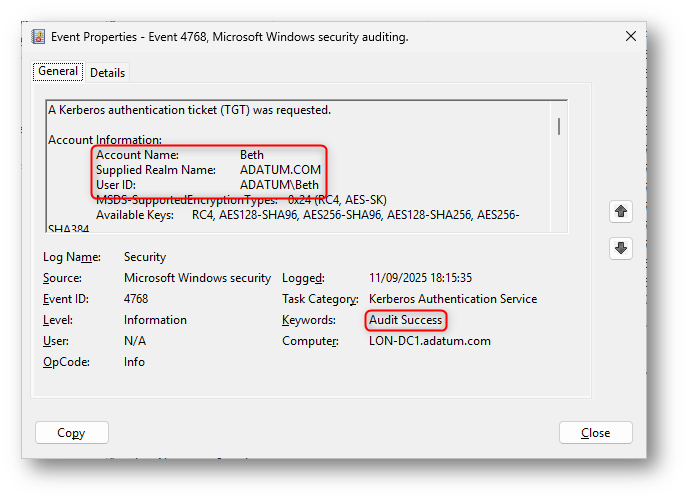Click the Supplied Realm Name ADATUM.COM
The width and height of the screenshot is (689, 501).
(x=282, y=170)
